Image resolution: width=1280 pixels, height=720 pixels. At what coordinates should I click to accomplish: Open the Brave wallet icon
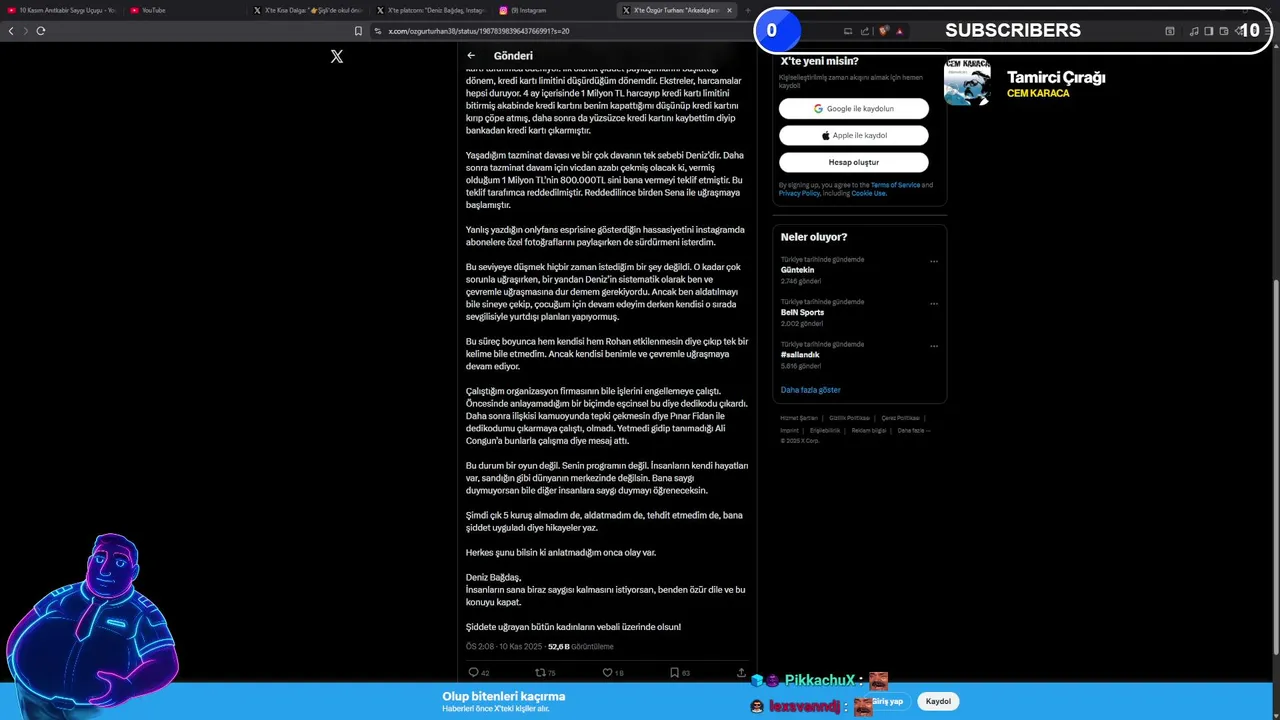point(1224,31)
